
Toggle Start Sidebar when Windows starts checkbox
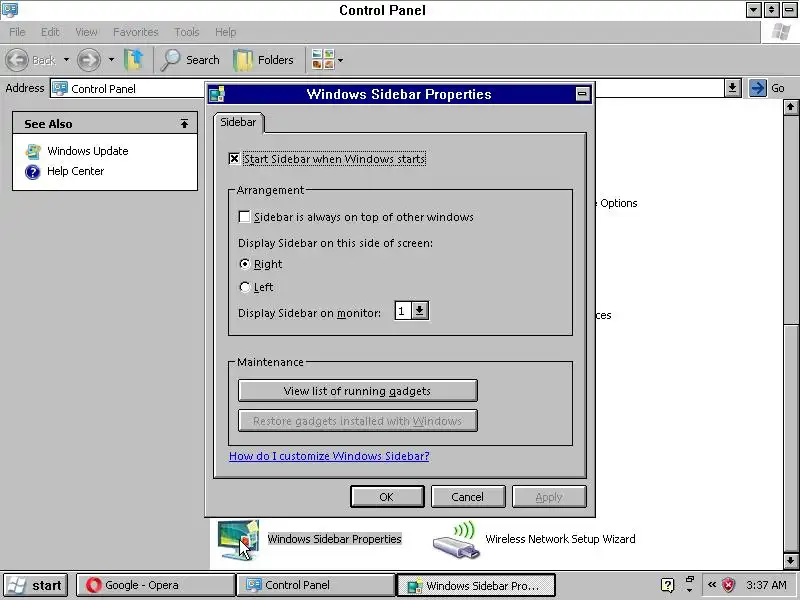pyautogui.click(x=234, y=159)
